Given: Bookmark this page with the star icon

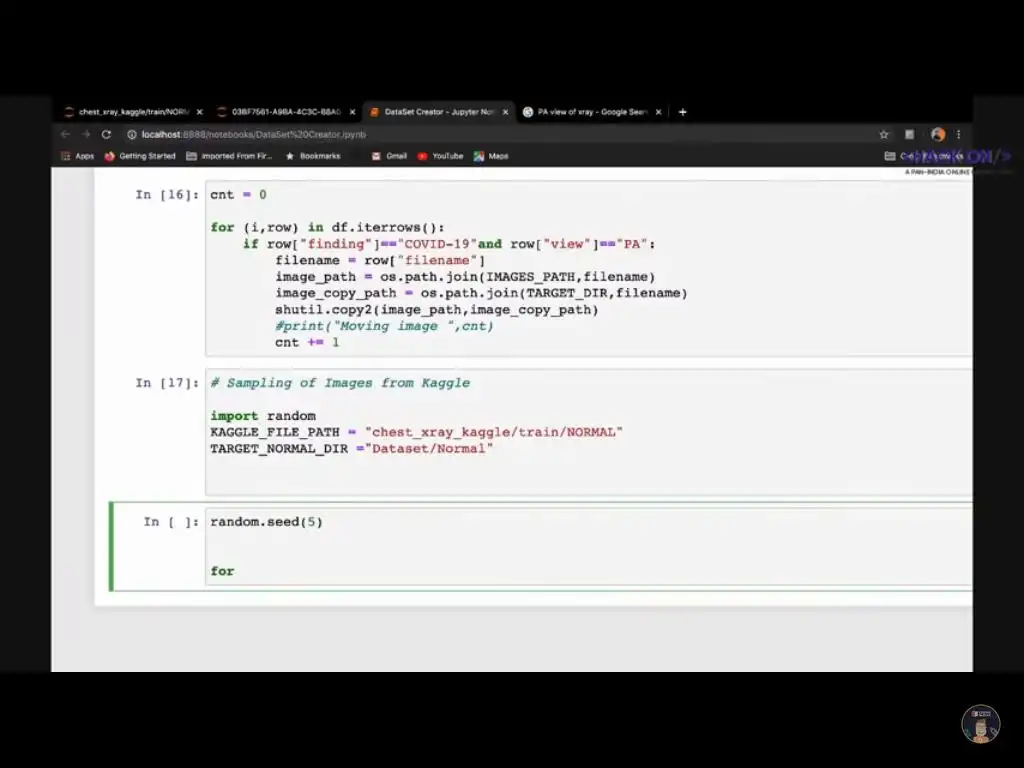Looking at the screenshot, I should pos(884,135).
